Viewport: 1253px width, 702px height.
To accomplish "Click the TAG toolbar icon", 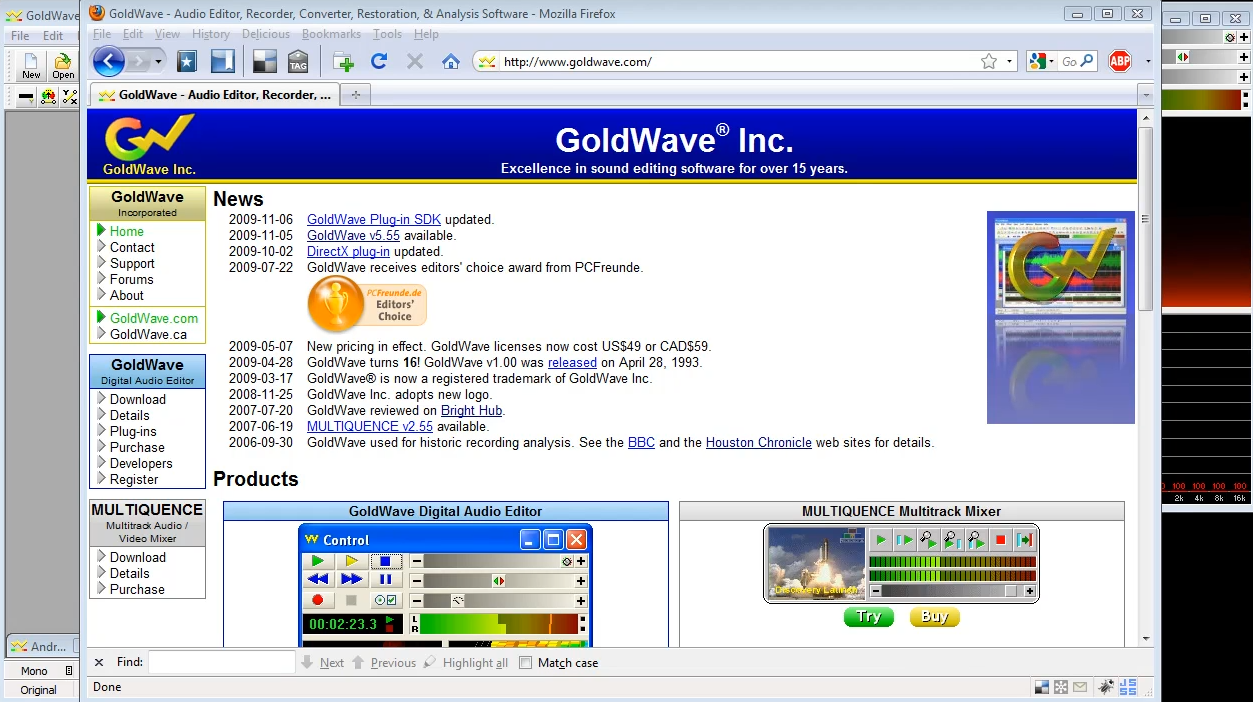I will (298, 61).
